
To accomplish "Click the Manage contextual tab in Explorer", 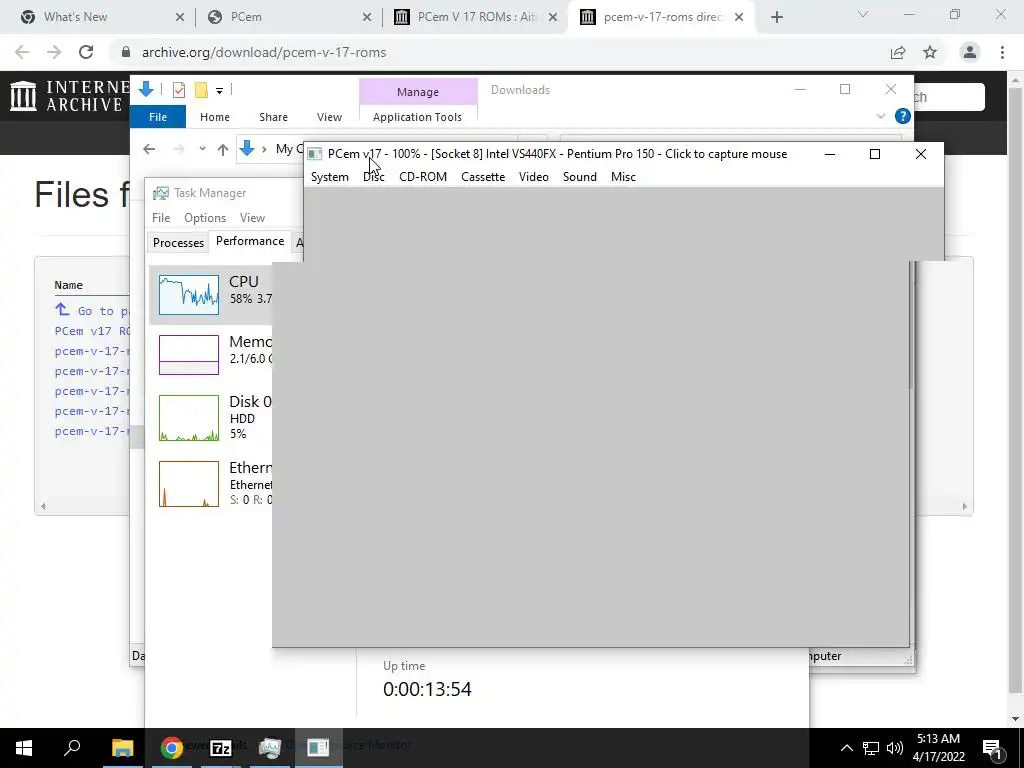I will 418,92.
